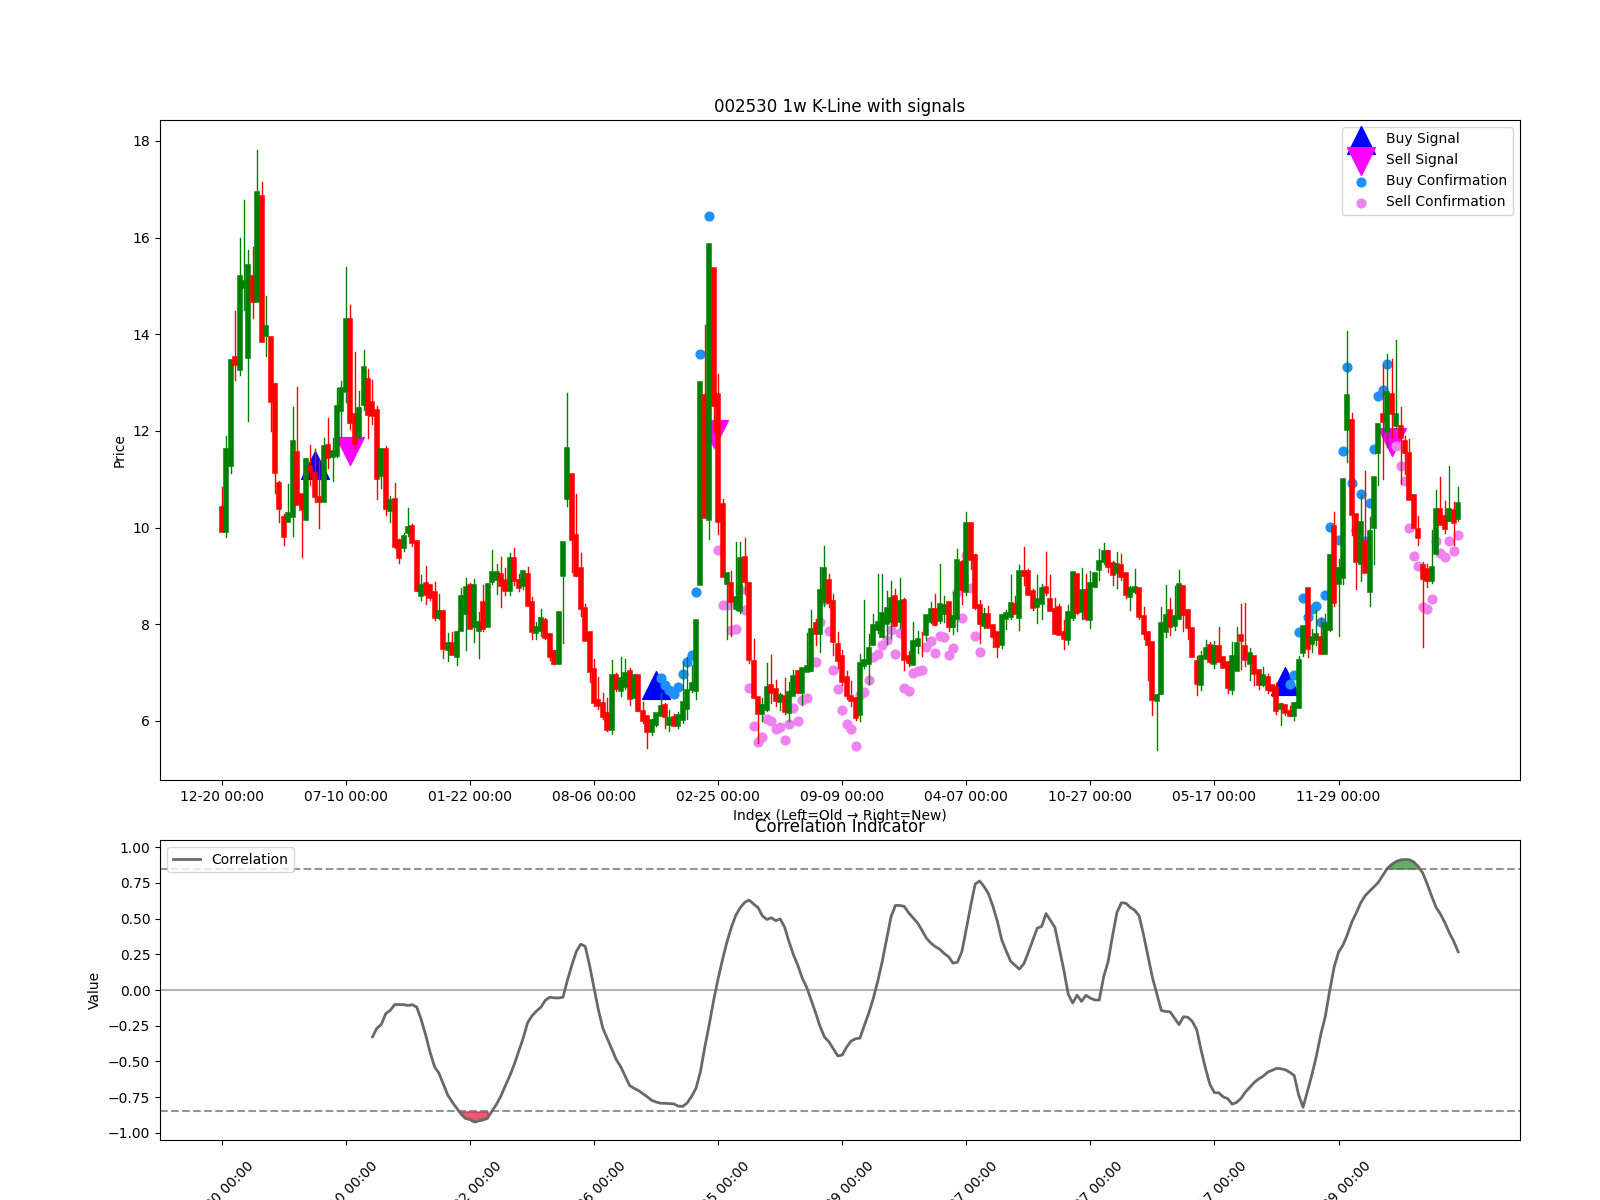Screen dimensions: 1600x1200
Task: Click the '02-25 00:00' x-axis tick label
Action: [x=718, y=796]
